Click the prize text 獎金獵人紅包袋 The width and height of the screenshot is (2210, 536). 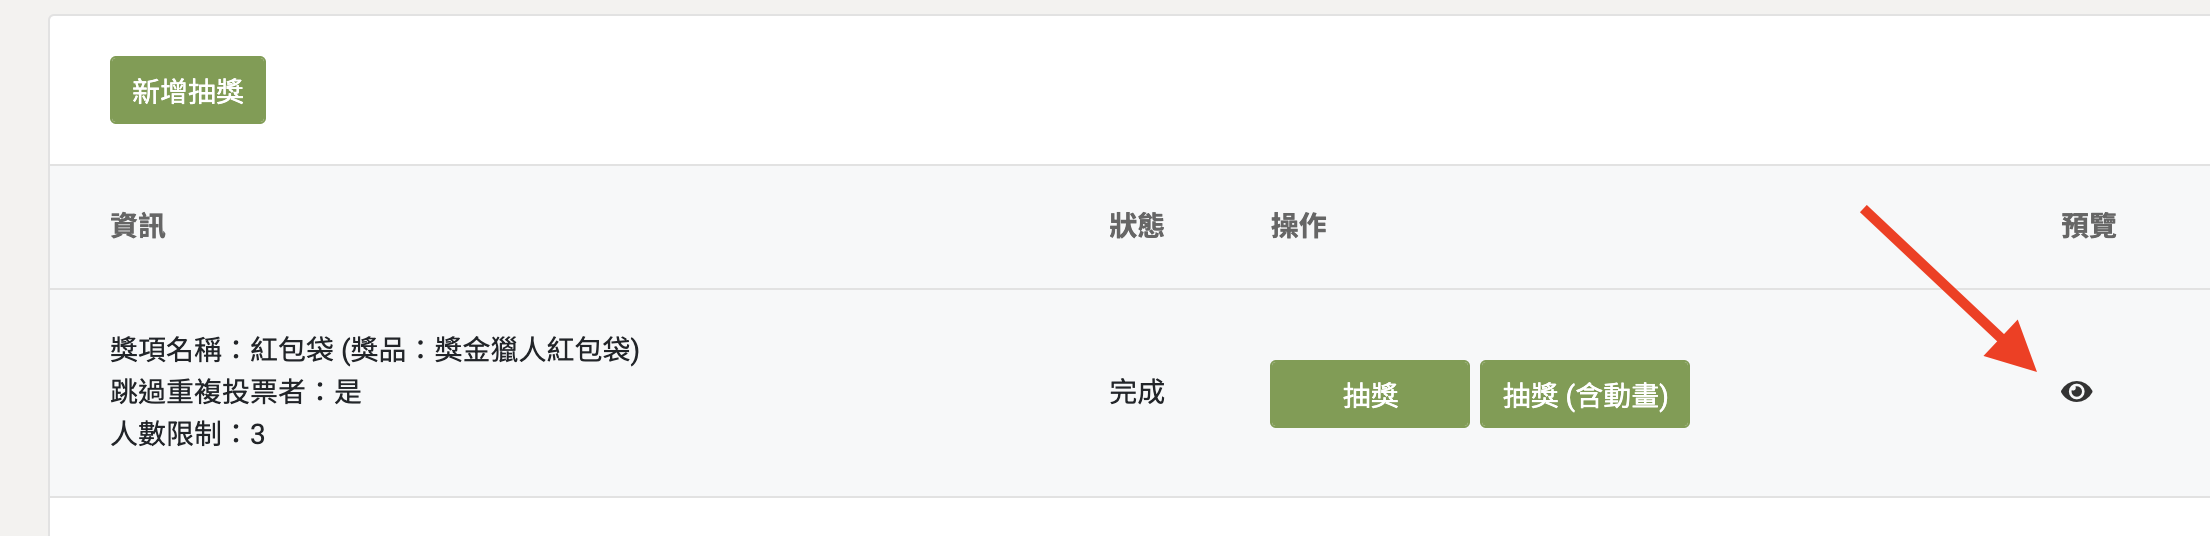(532, 350)
